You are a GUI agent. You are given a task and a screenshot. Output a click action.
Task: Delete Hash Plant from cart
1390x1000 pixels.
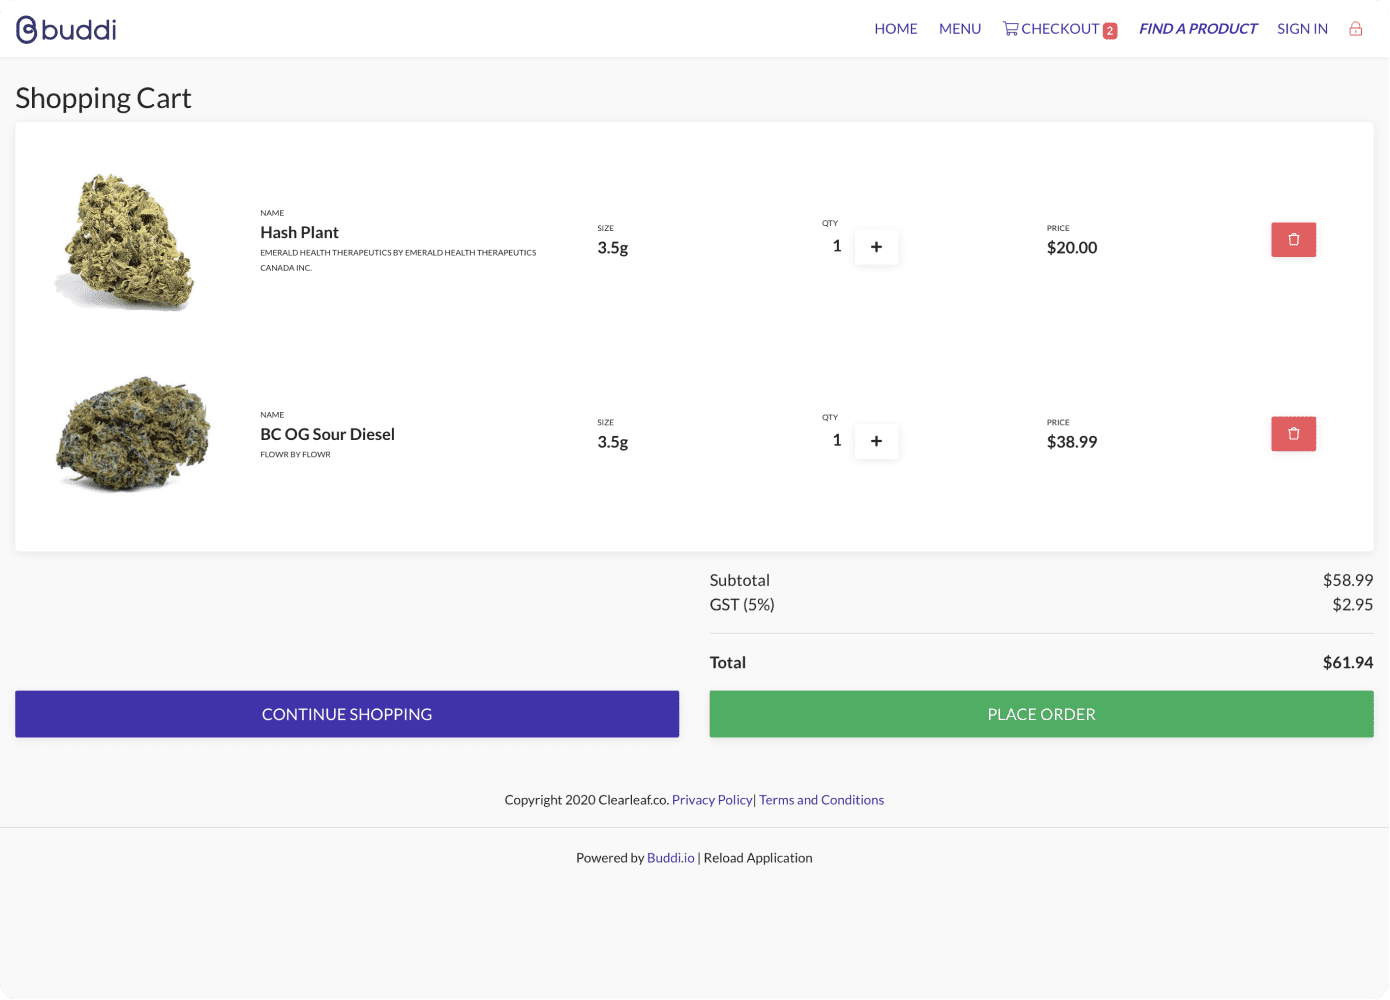coord(1293,240)
